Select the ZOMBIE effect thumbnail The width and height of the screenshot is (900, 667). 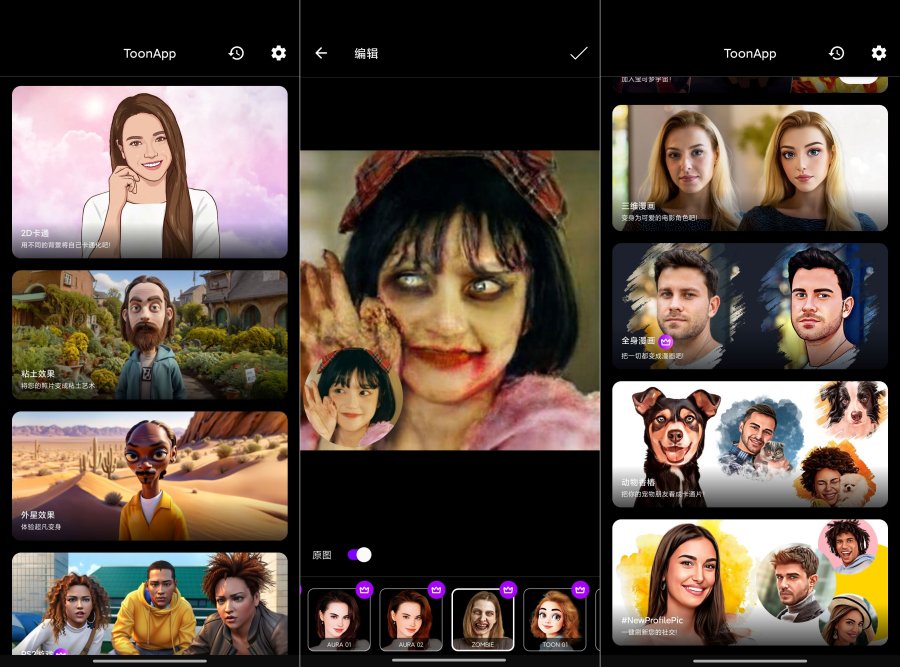(x=485, y=618)
